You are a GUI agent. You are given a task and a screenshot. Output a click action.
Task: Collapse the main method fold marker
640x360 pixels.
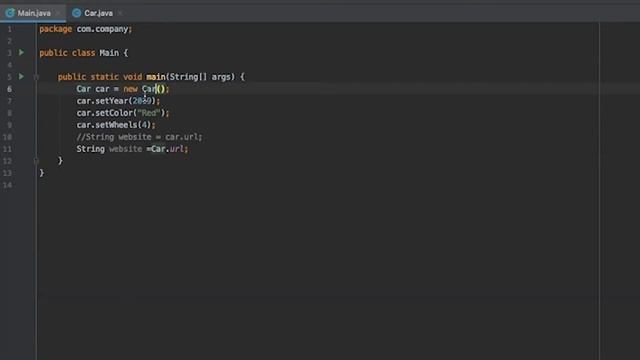36,77
